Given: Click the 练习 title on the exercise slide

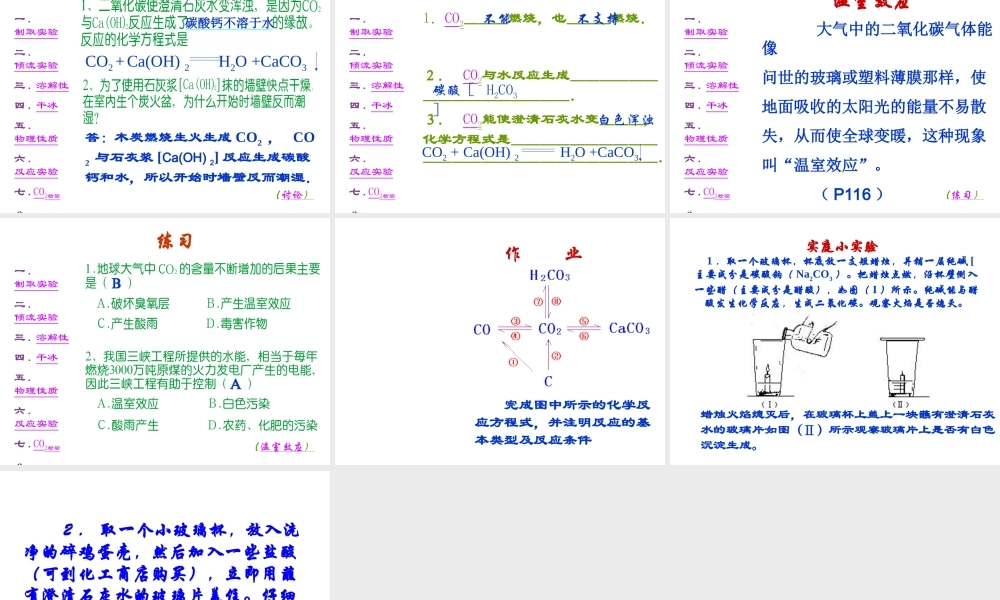Looking at the screenshot, I should click(174, 241).
